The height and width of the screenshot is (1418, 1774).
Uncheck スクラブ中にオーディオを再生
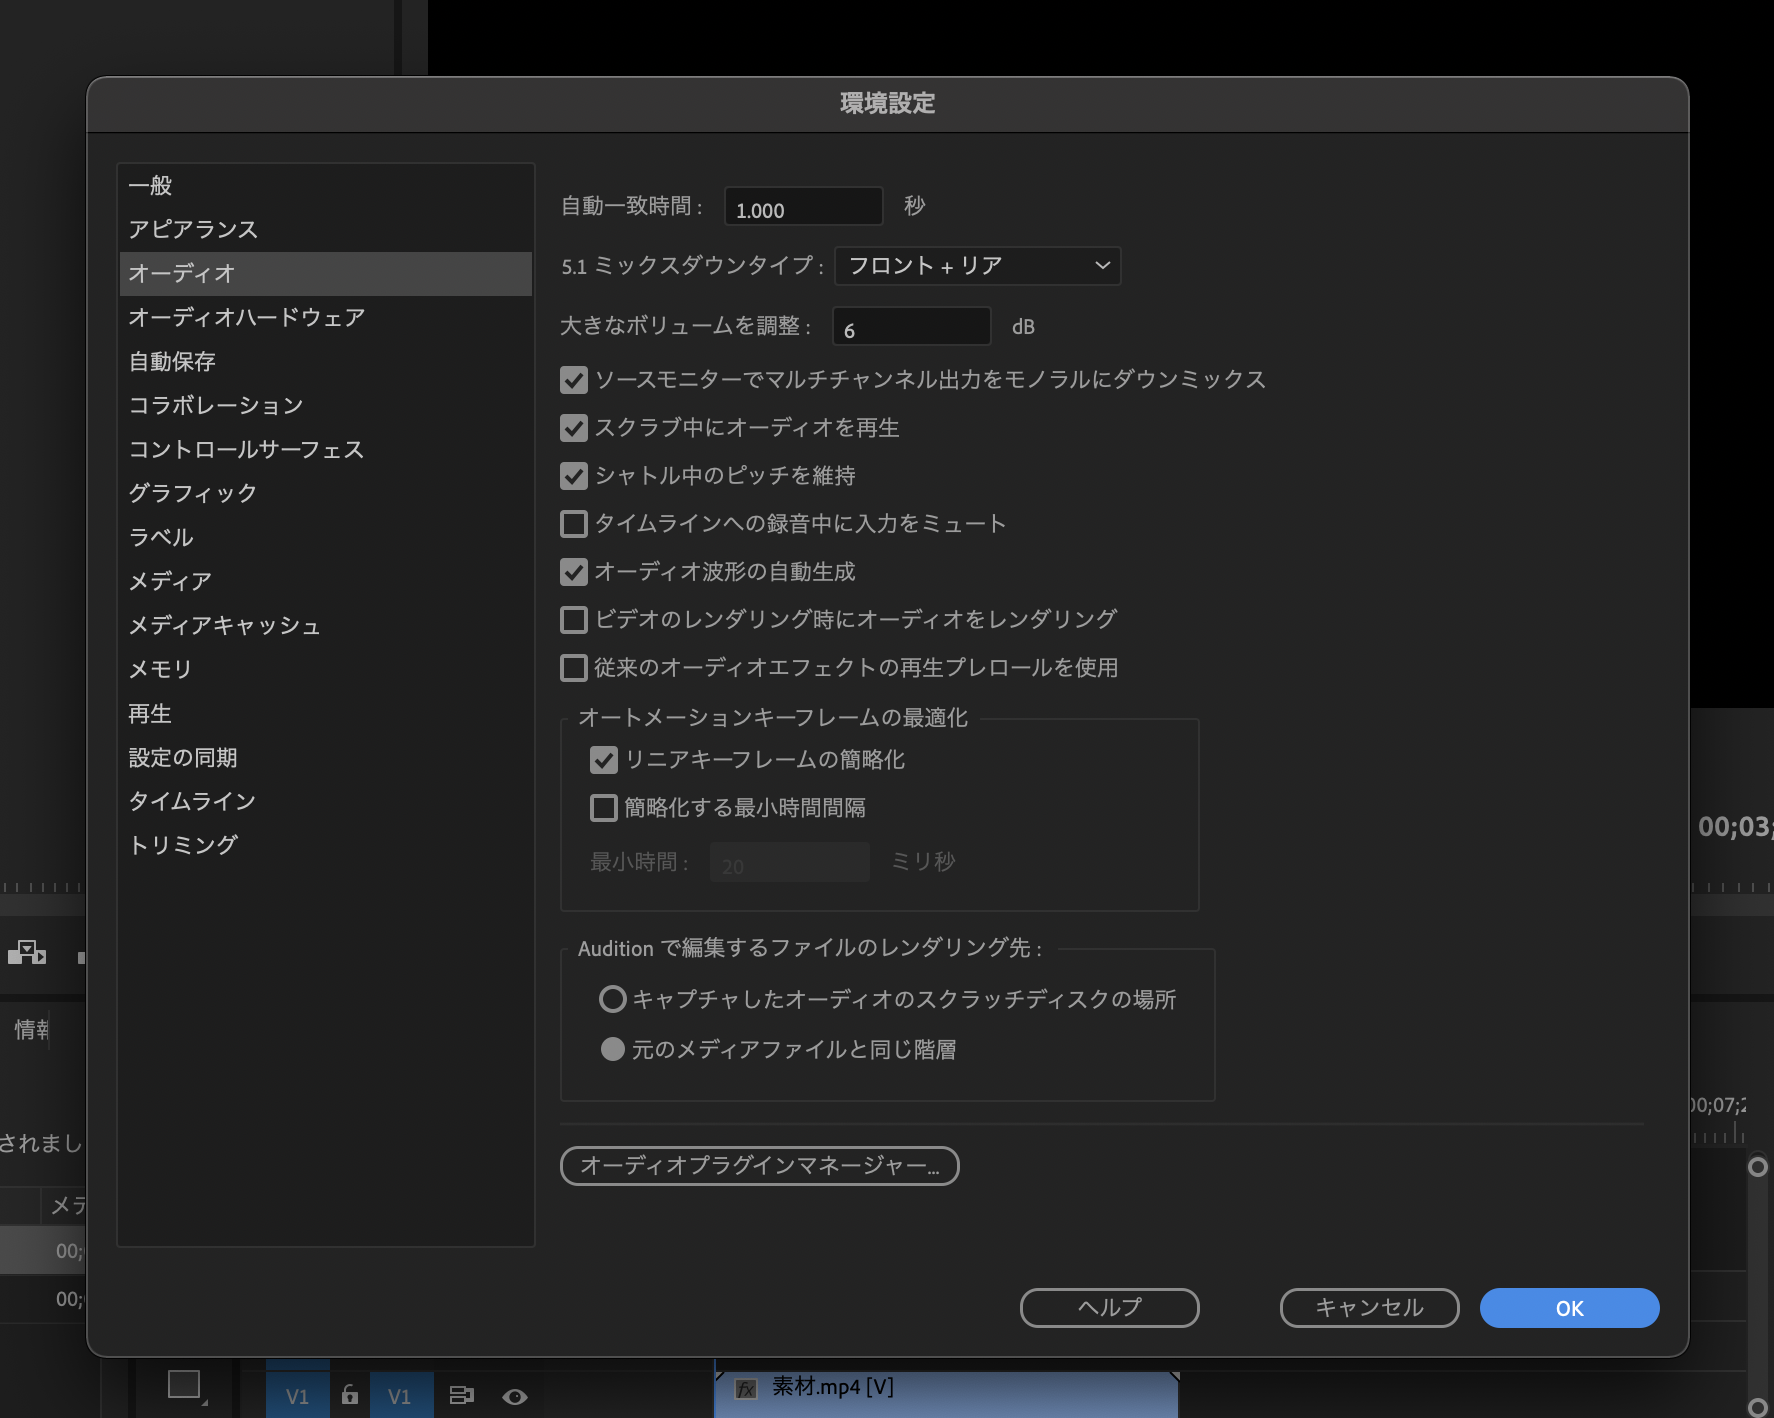click(x=573, y=428)
